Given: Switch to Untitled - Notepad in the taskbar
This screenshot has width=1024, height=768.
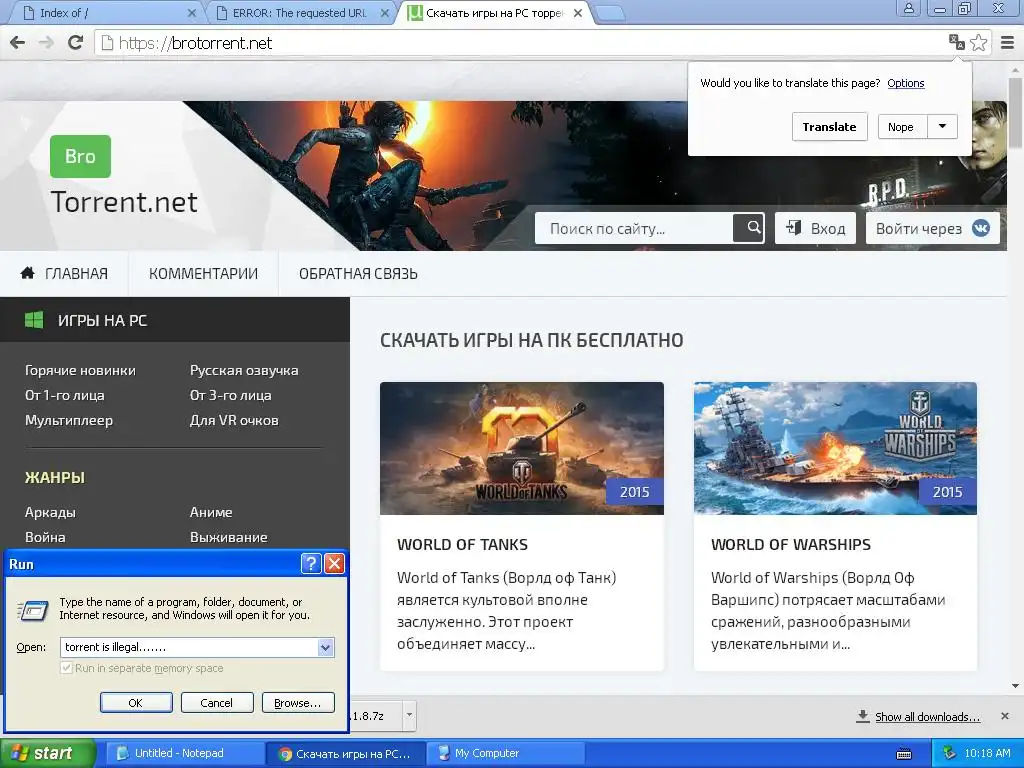Looking at the screenshot, I should (185, 753).
